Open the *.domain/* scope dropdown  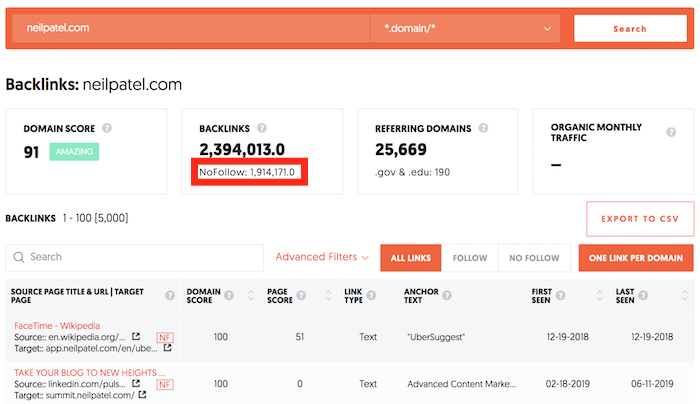tap(465, 29)
